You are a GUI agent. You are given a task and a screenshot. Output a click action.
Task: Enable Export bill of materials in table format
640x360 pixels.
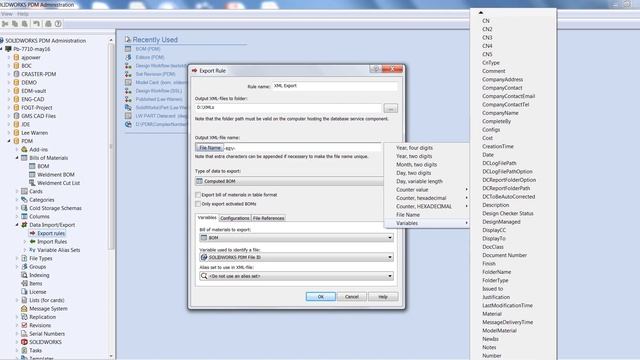(x=198, y=195)
